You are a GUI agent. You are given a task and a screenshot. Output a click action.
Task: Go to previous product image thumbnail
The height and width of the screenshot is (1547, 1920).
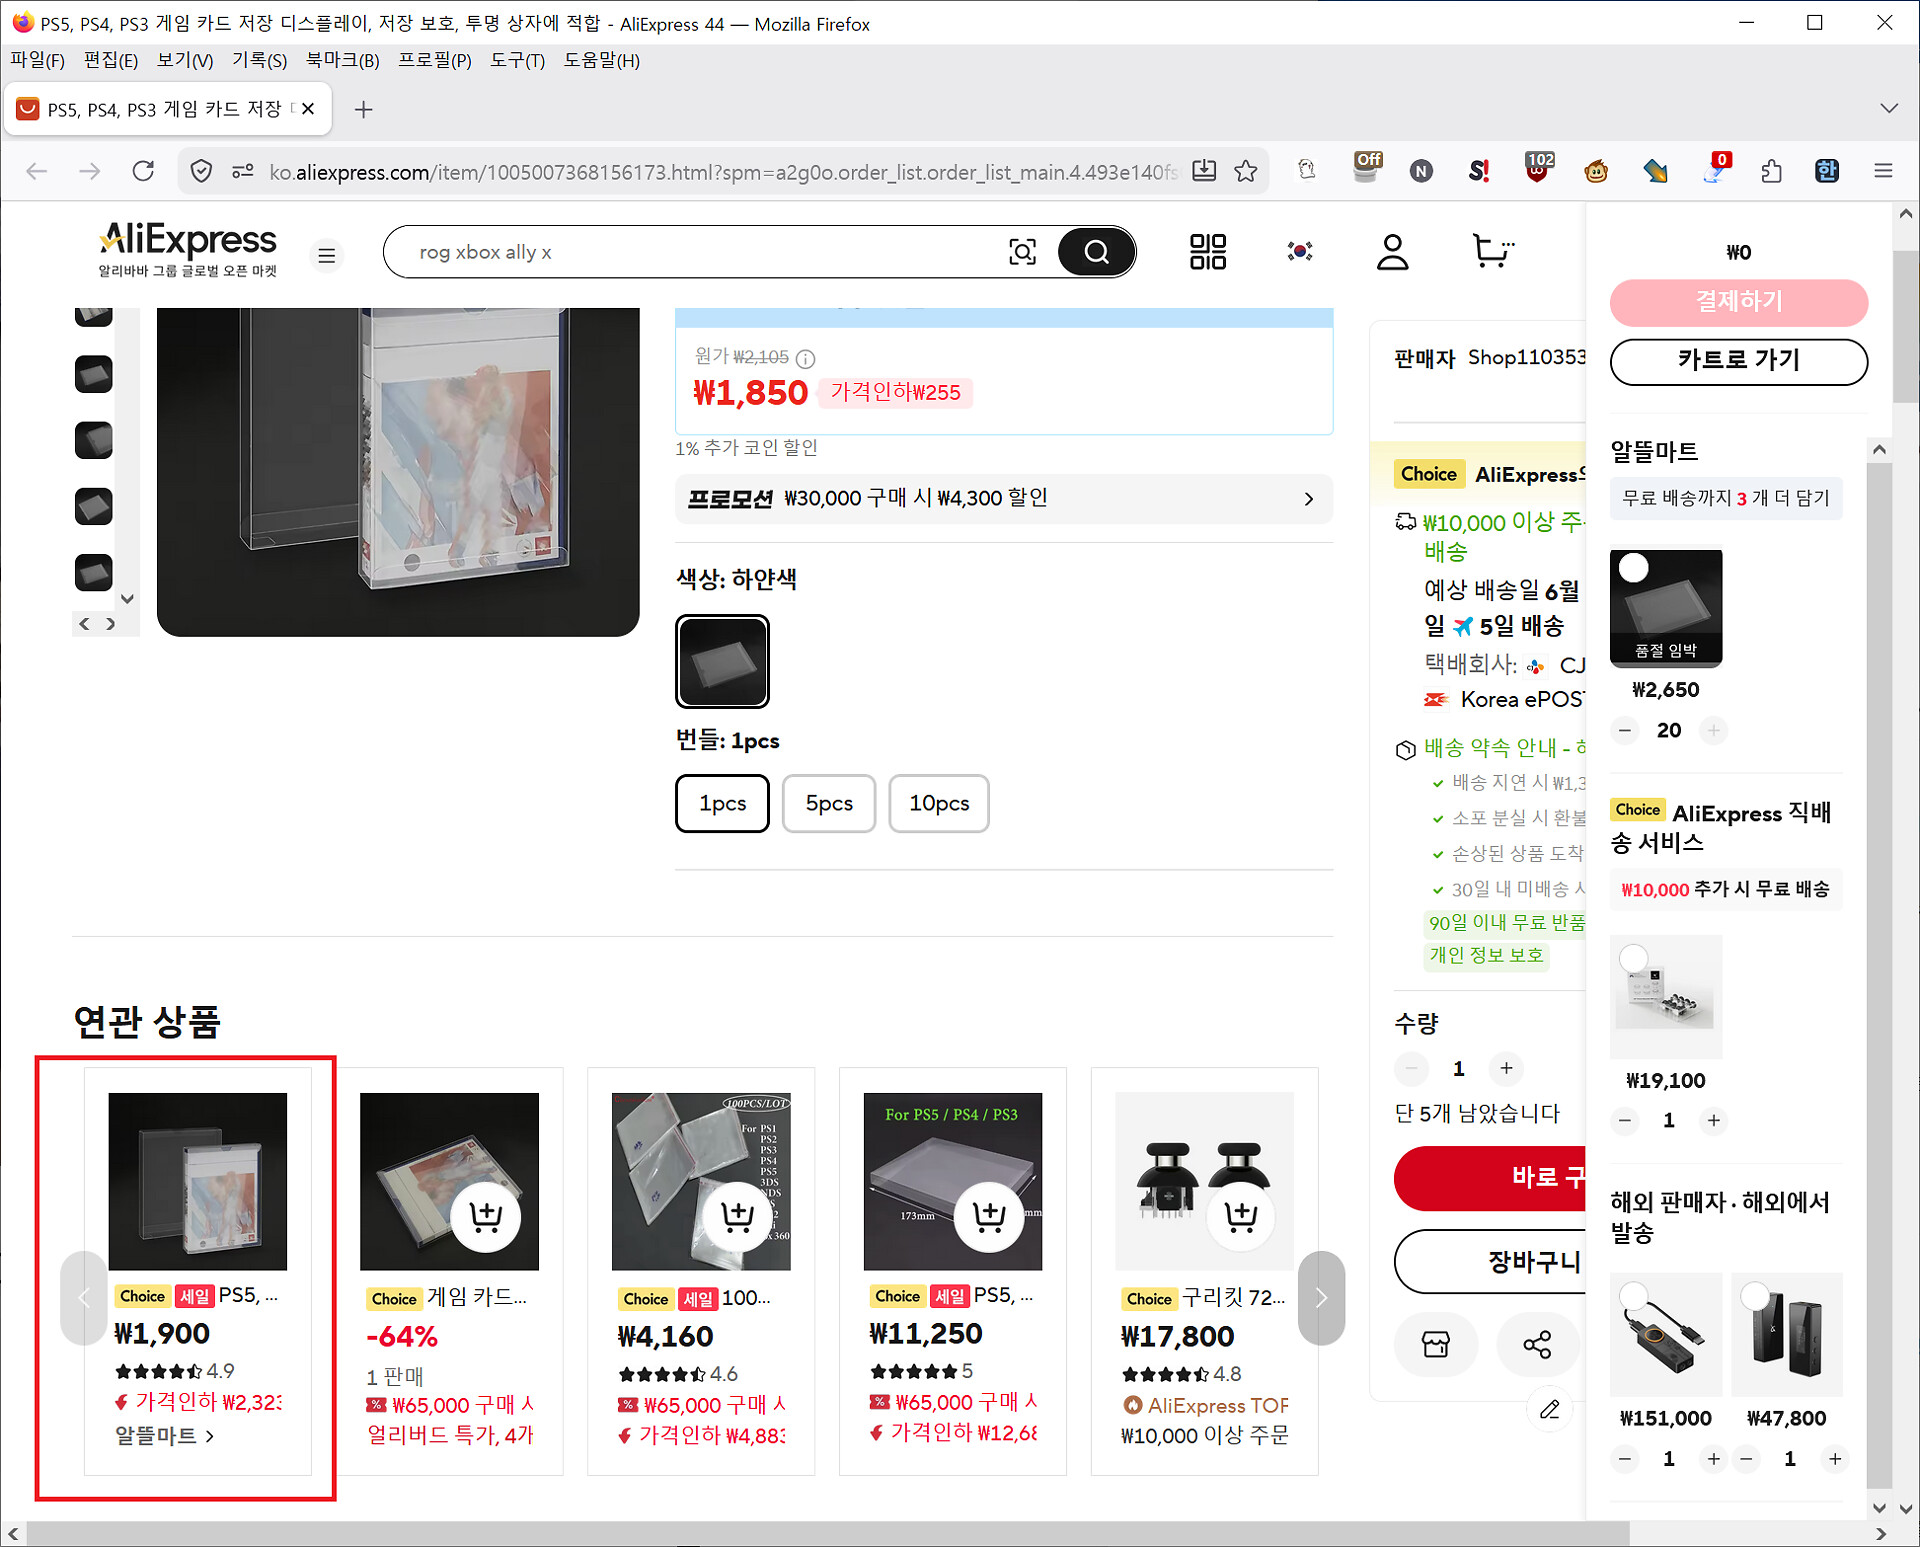(84, 624)
